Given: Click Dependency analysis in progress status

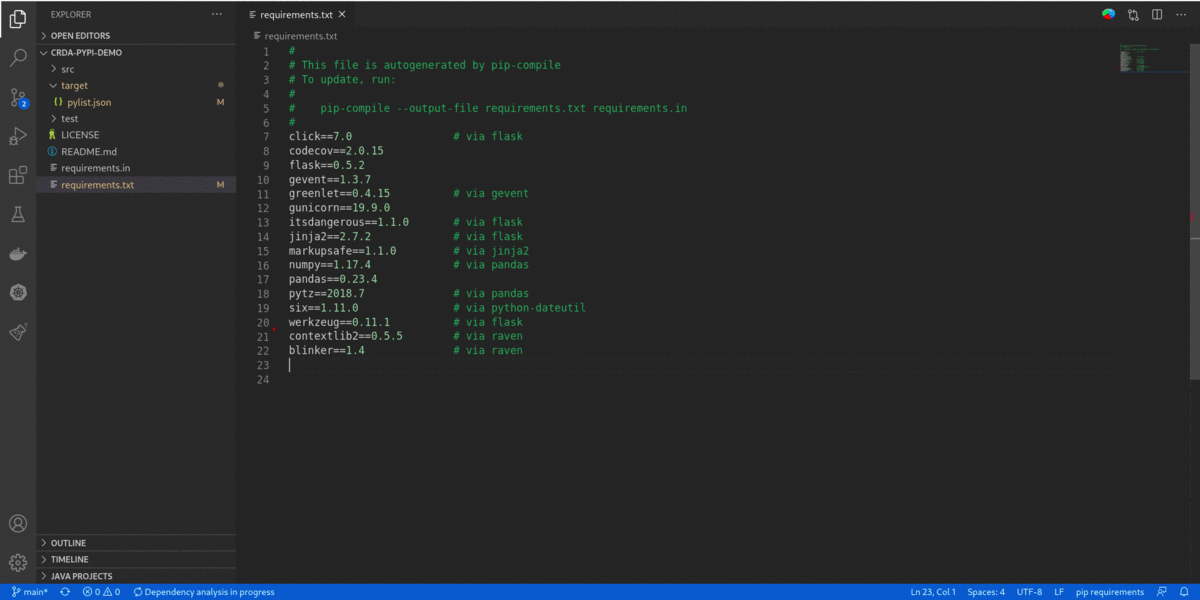Looking at the screenshot, I should pos(203,592).
